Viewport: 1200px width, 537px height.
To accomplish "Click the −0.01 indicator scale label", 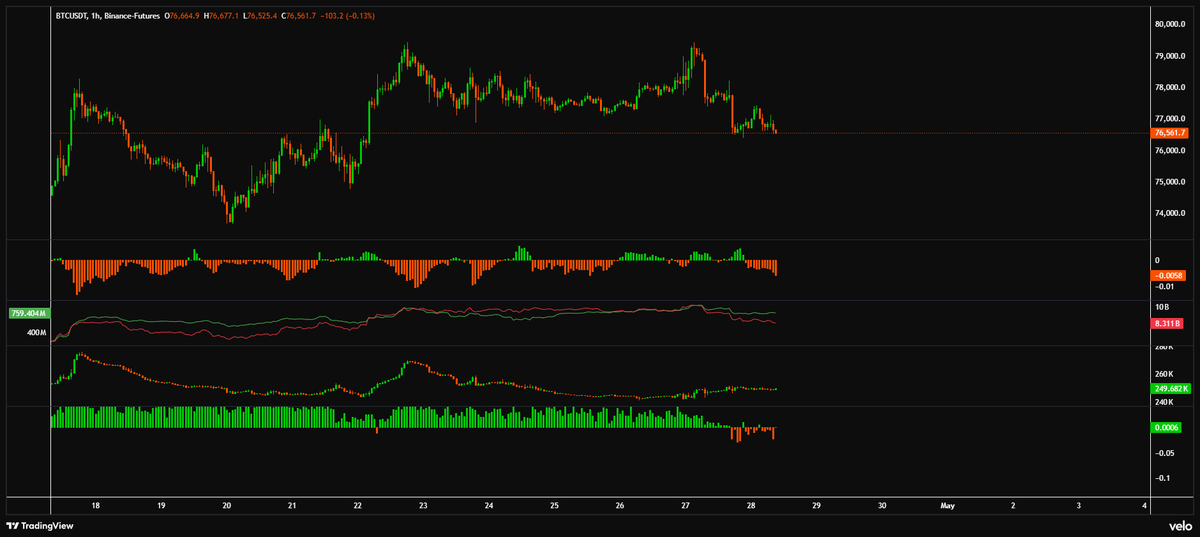I will (x=1163, y=286).
